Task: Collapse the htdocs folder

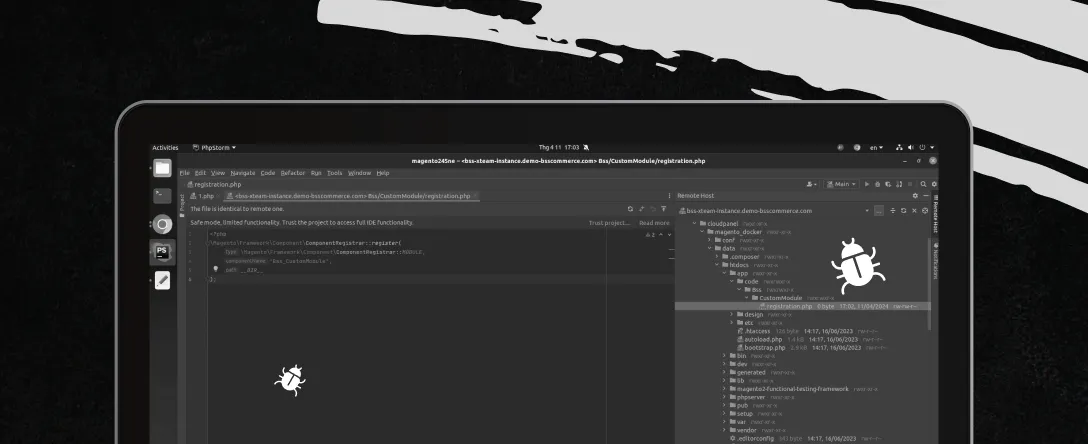Action: pyautogui.click(x=717, y=265)
